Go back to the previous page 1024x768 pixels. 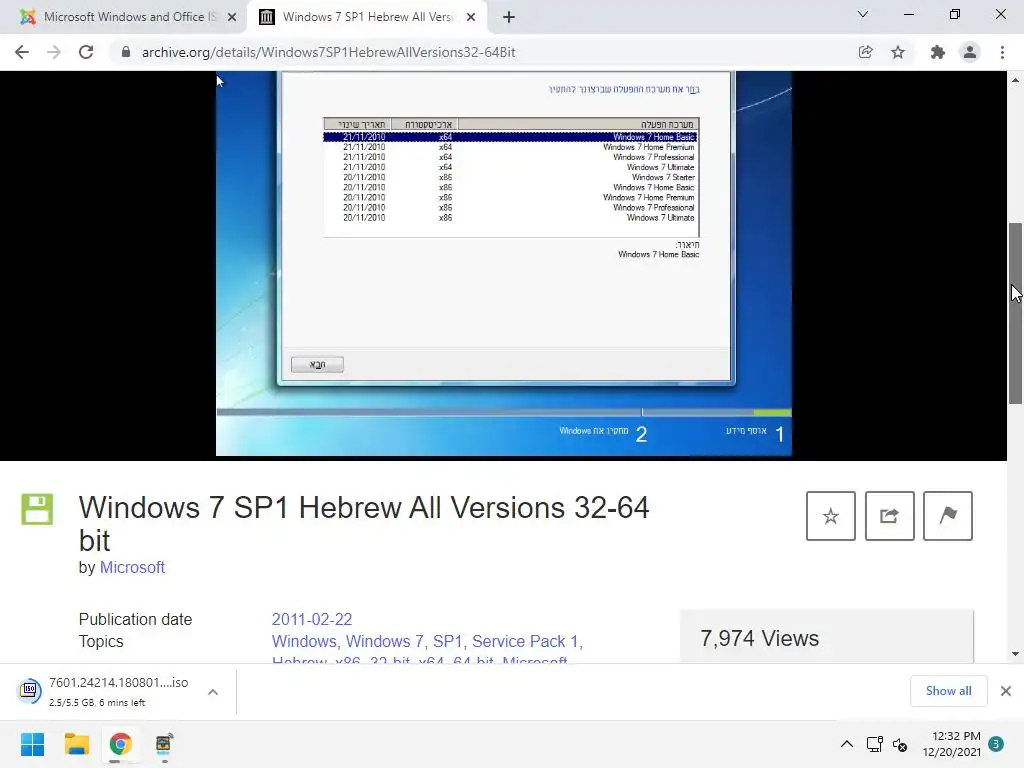[x=22, y=52]
